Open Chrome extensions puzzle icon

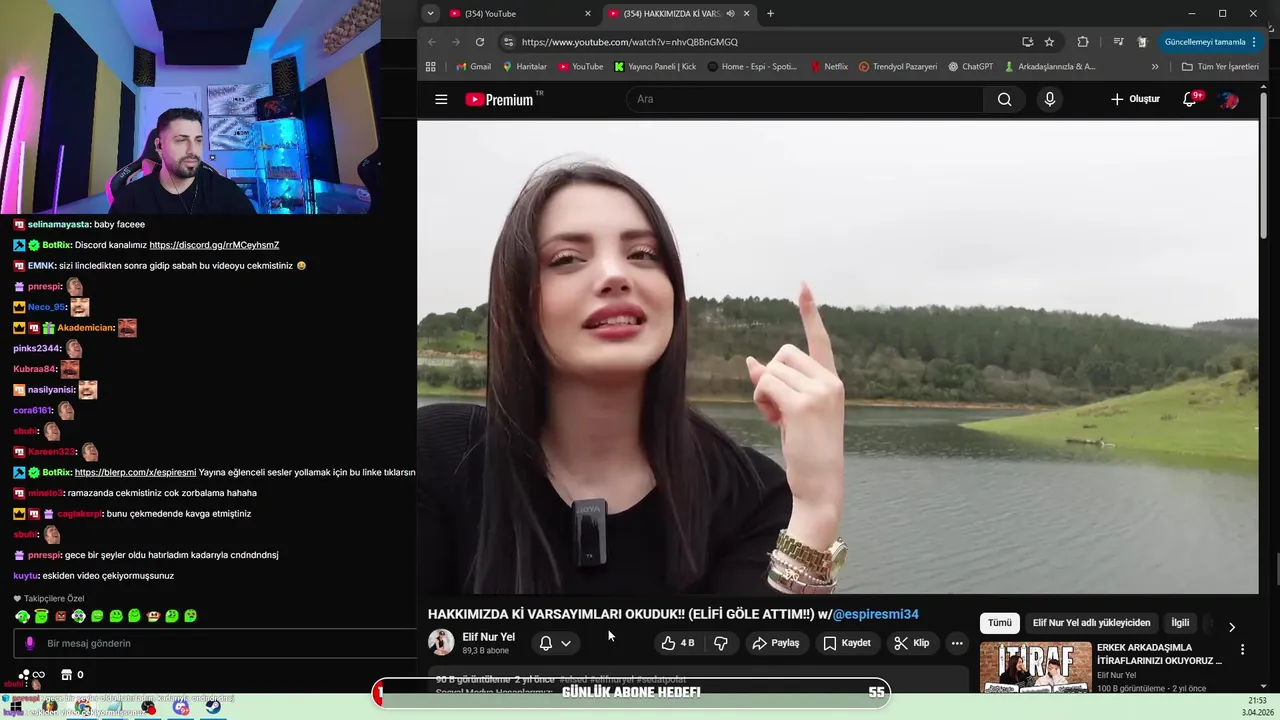point(1083,42)
